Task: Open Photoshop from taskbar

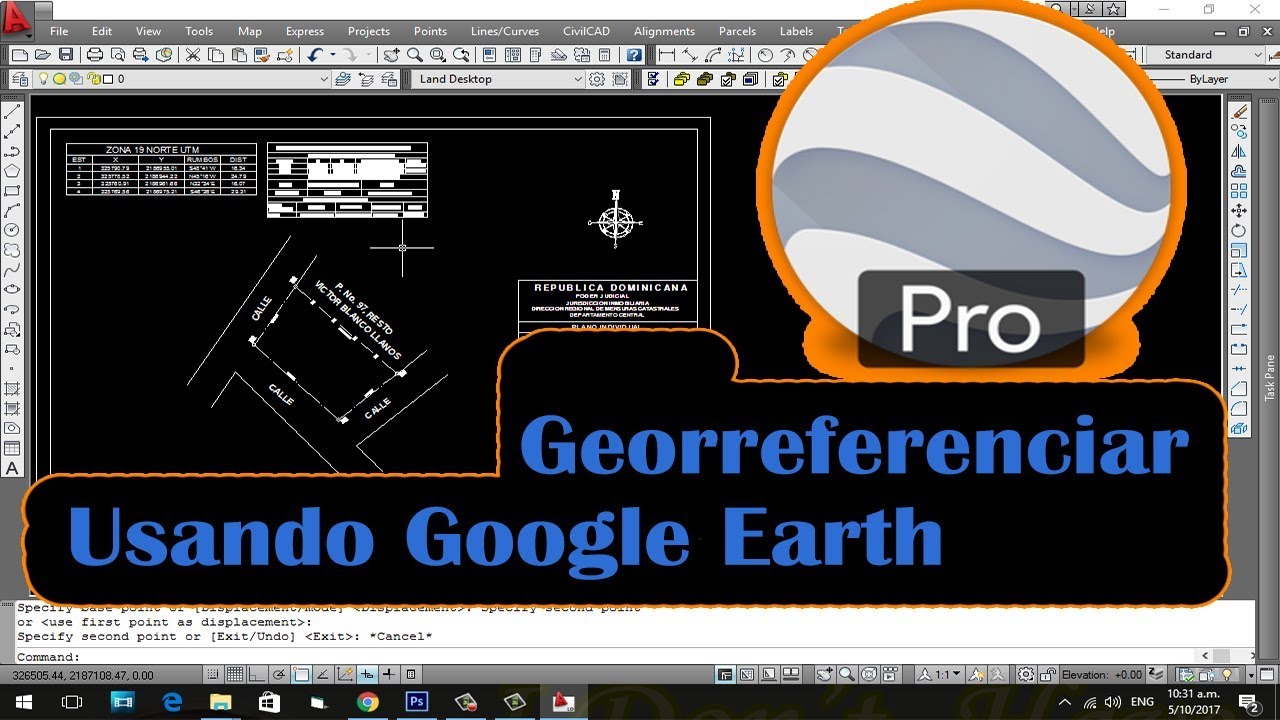Action: click(416, 702)
